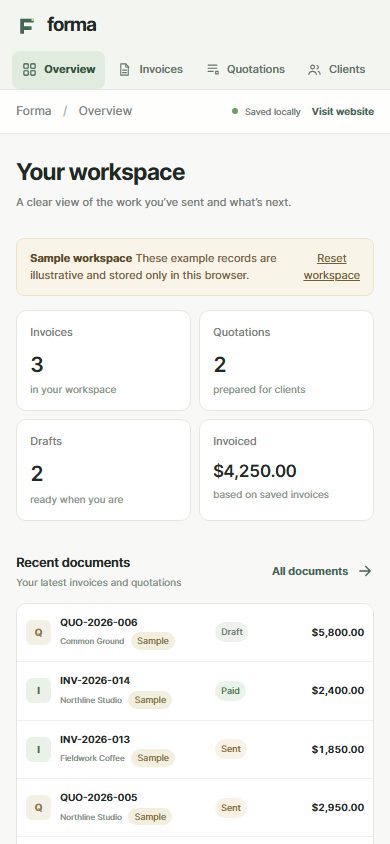Click the $2,400.00 amount
390x844 pixels.
(338, 691)
